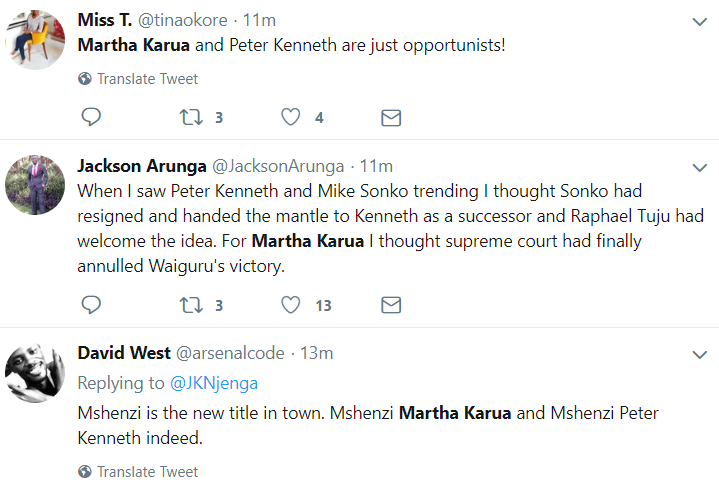Click Jackson Arunga's profile picture

35,186
